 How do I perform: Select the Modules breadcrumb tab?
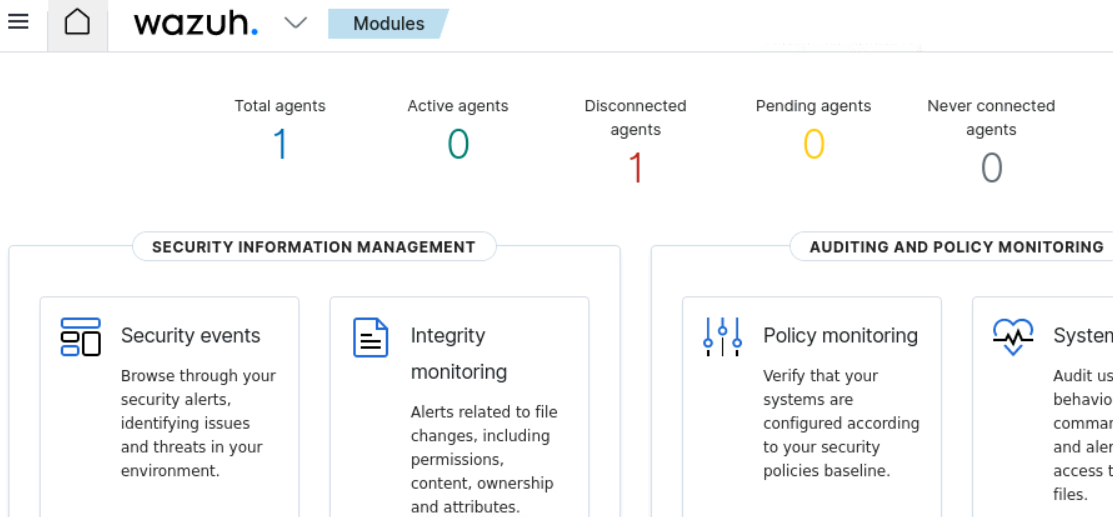click(388, 23)
